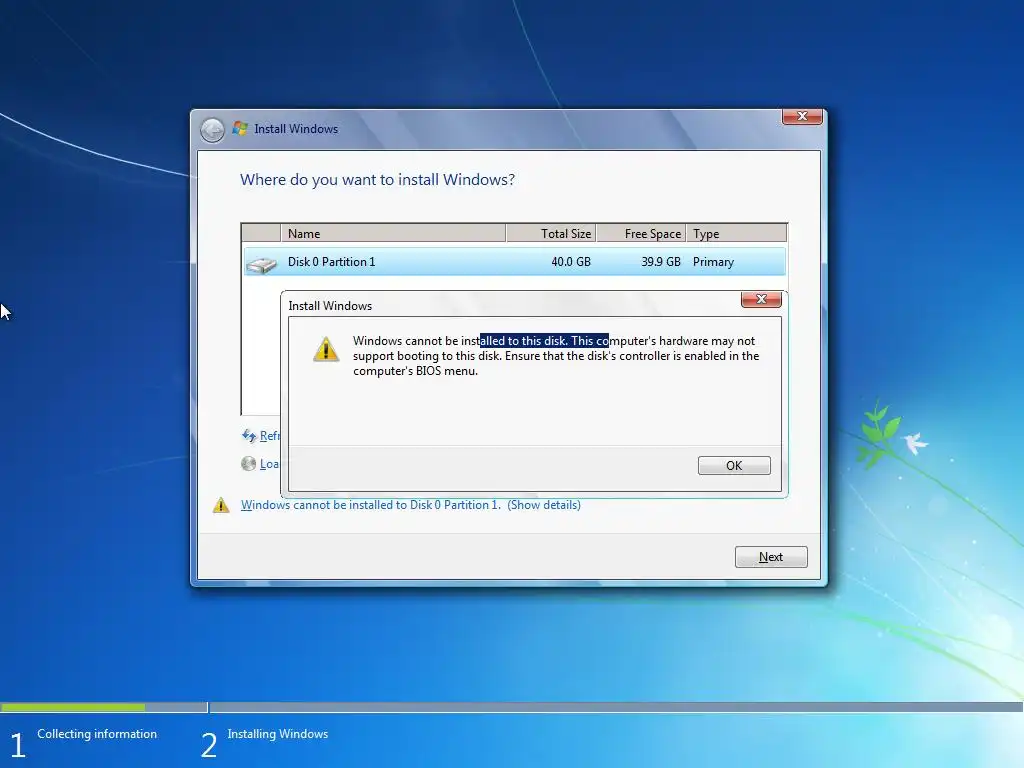Click the Total Size column header
The image size is (1024, 768).
pyautogui.click(x=551, y=233)
